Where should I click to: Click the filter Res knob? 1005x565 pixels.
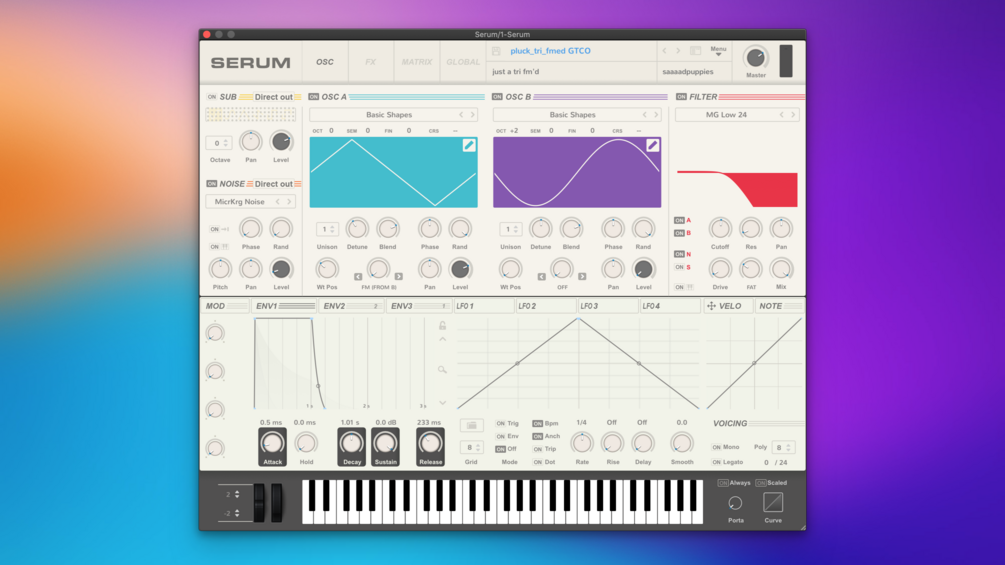[x=751, y=229]
